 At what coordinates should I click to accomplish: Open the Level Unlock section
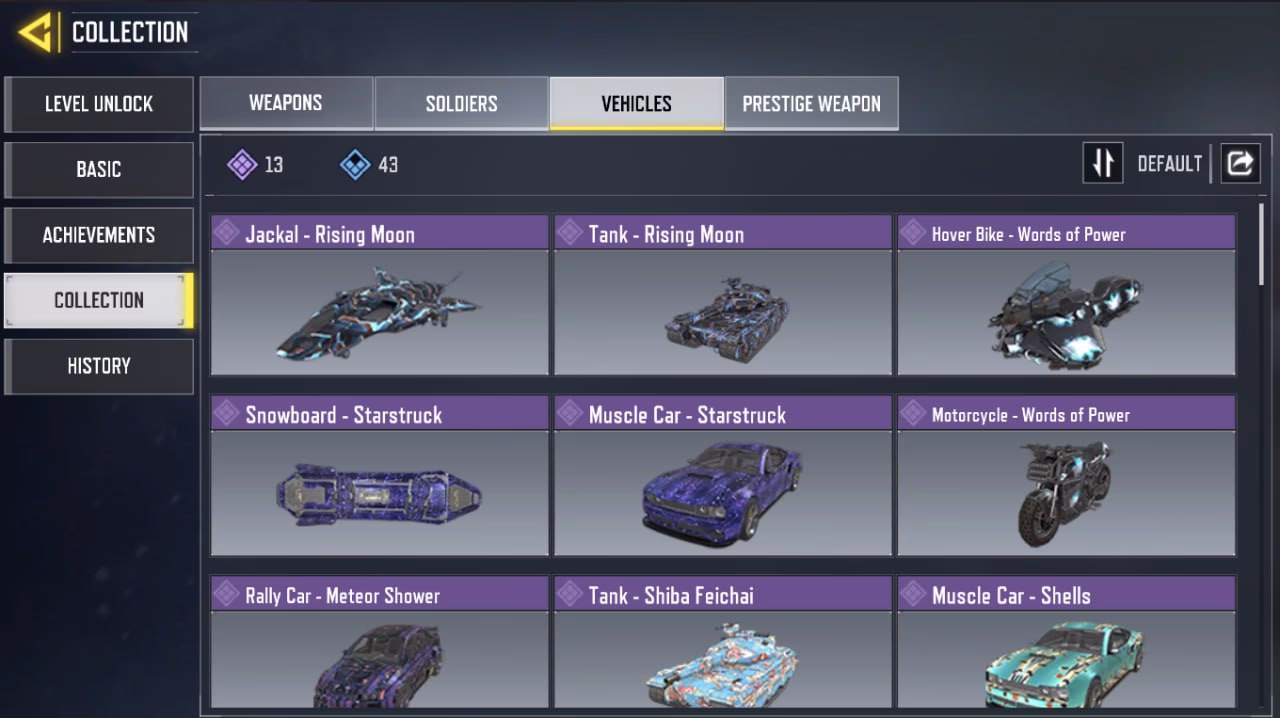coord(99,104)
